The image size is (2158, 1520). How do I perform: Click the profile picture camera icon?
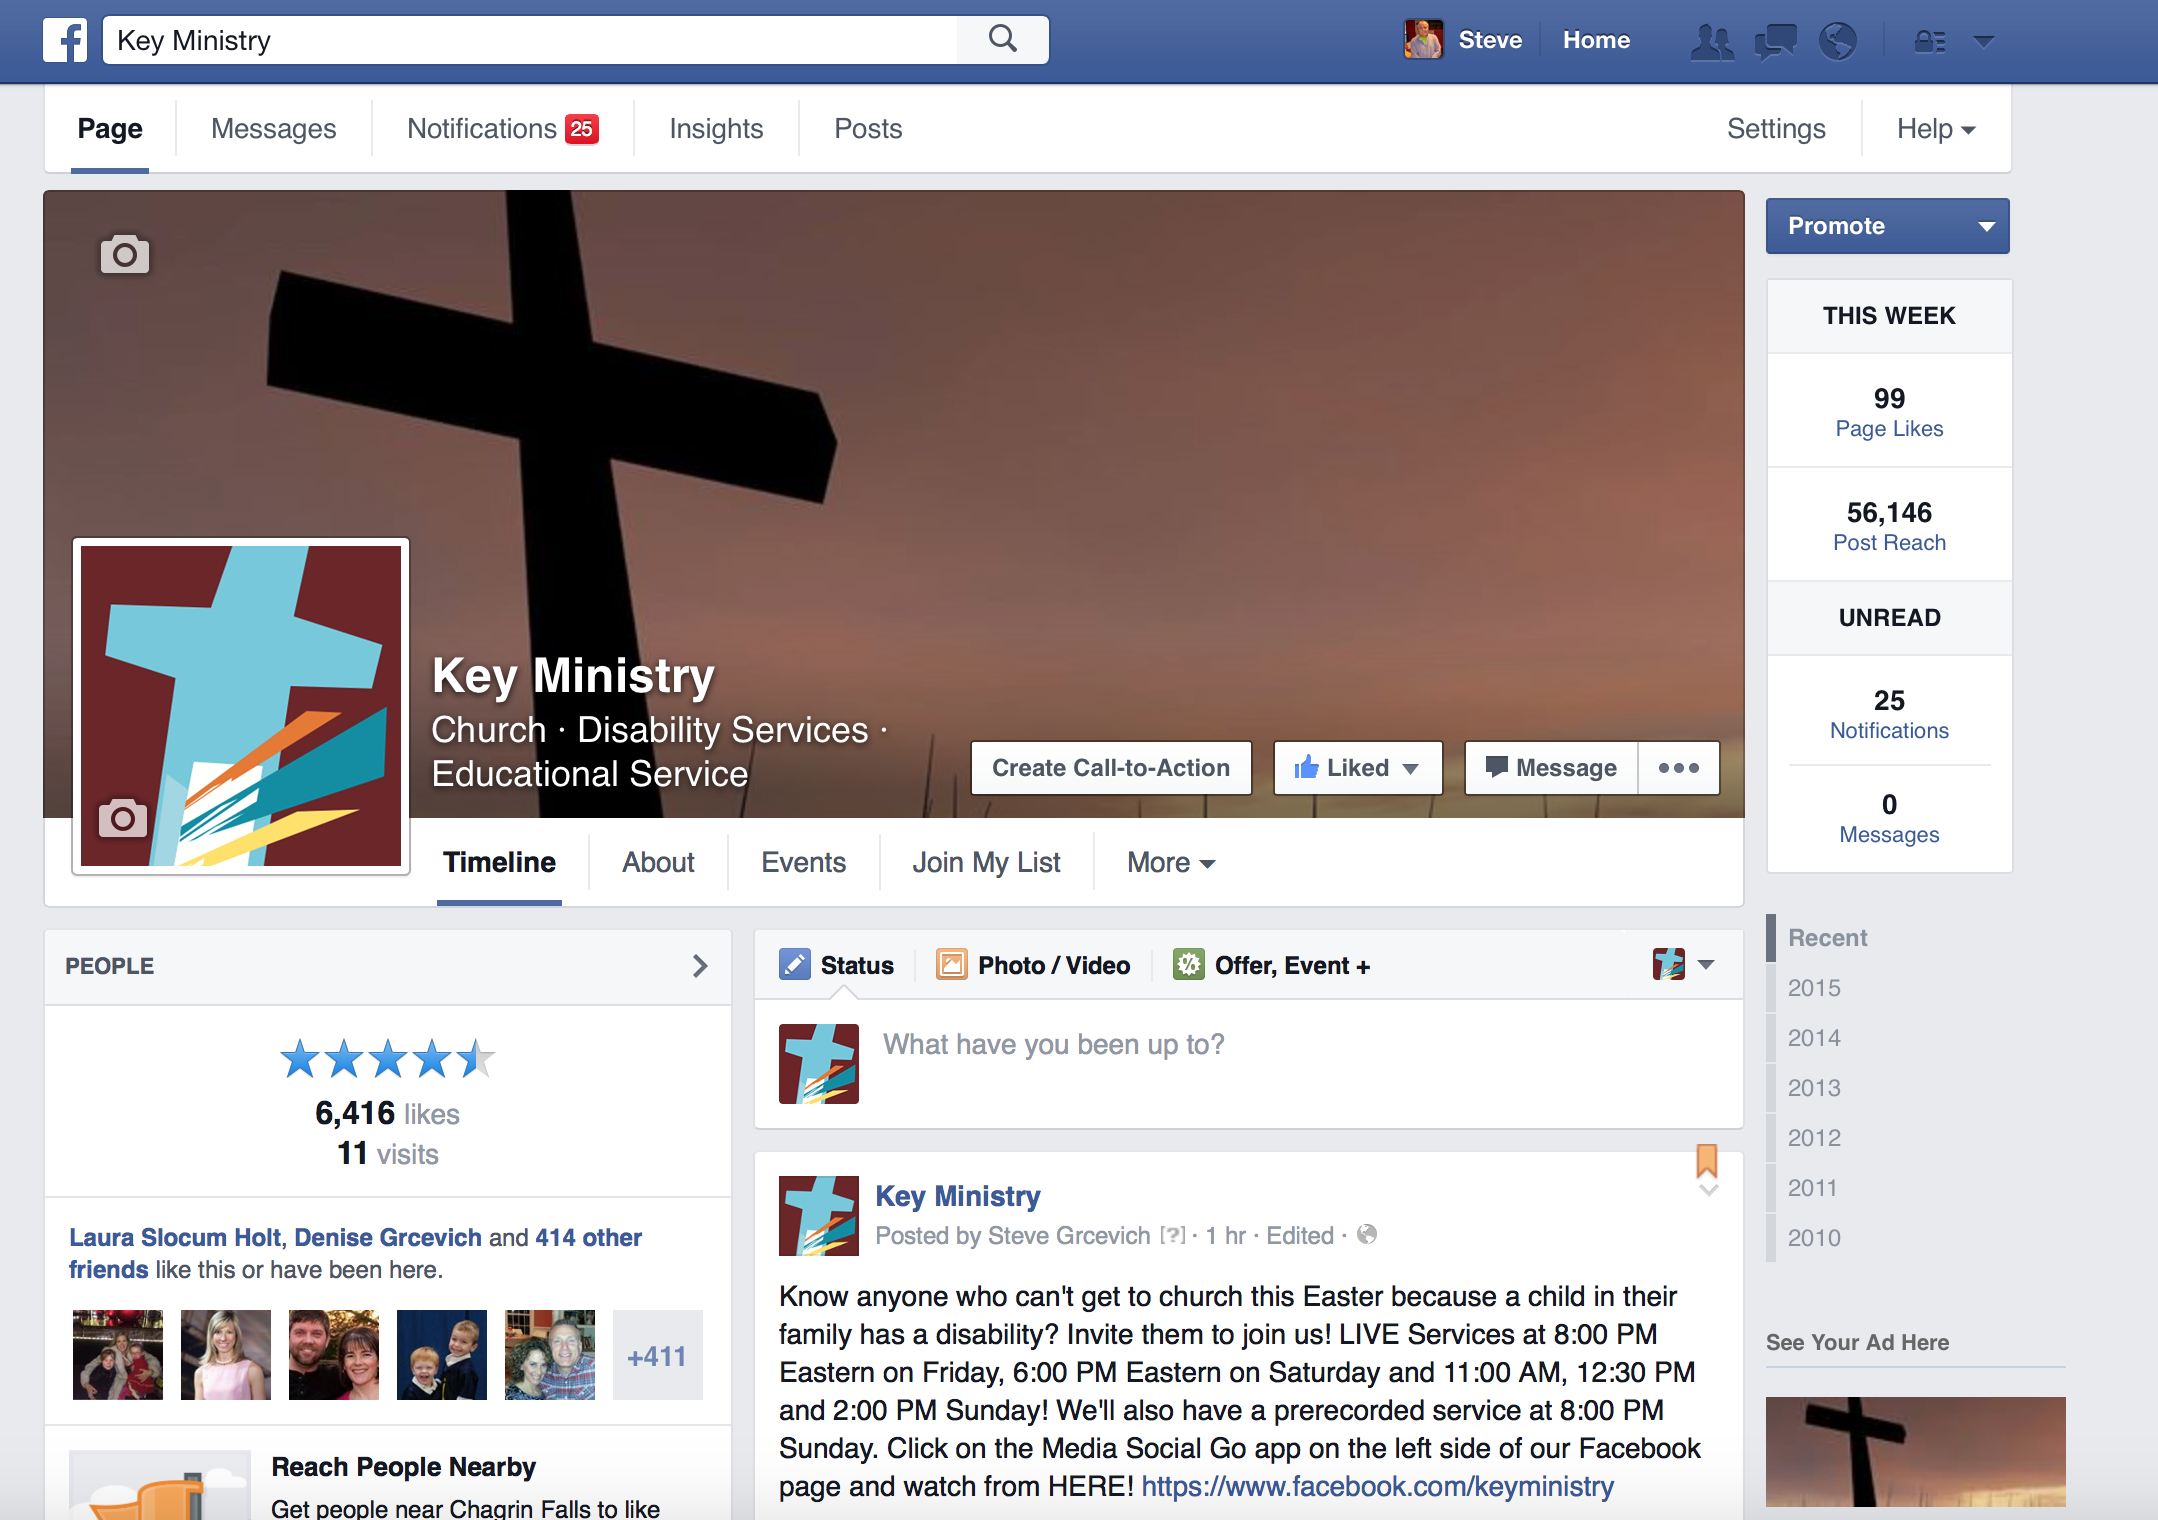[x=123, y=818]
